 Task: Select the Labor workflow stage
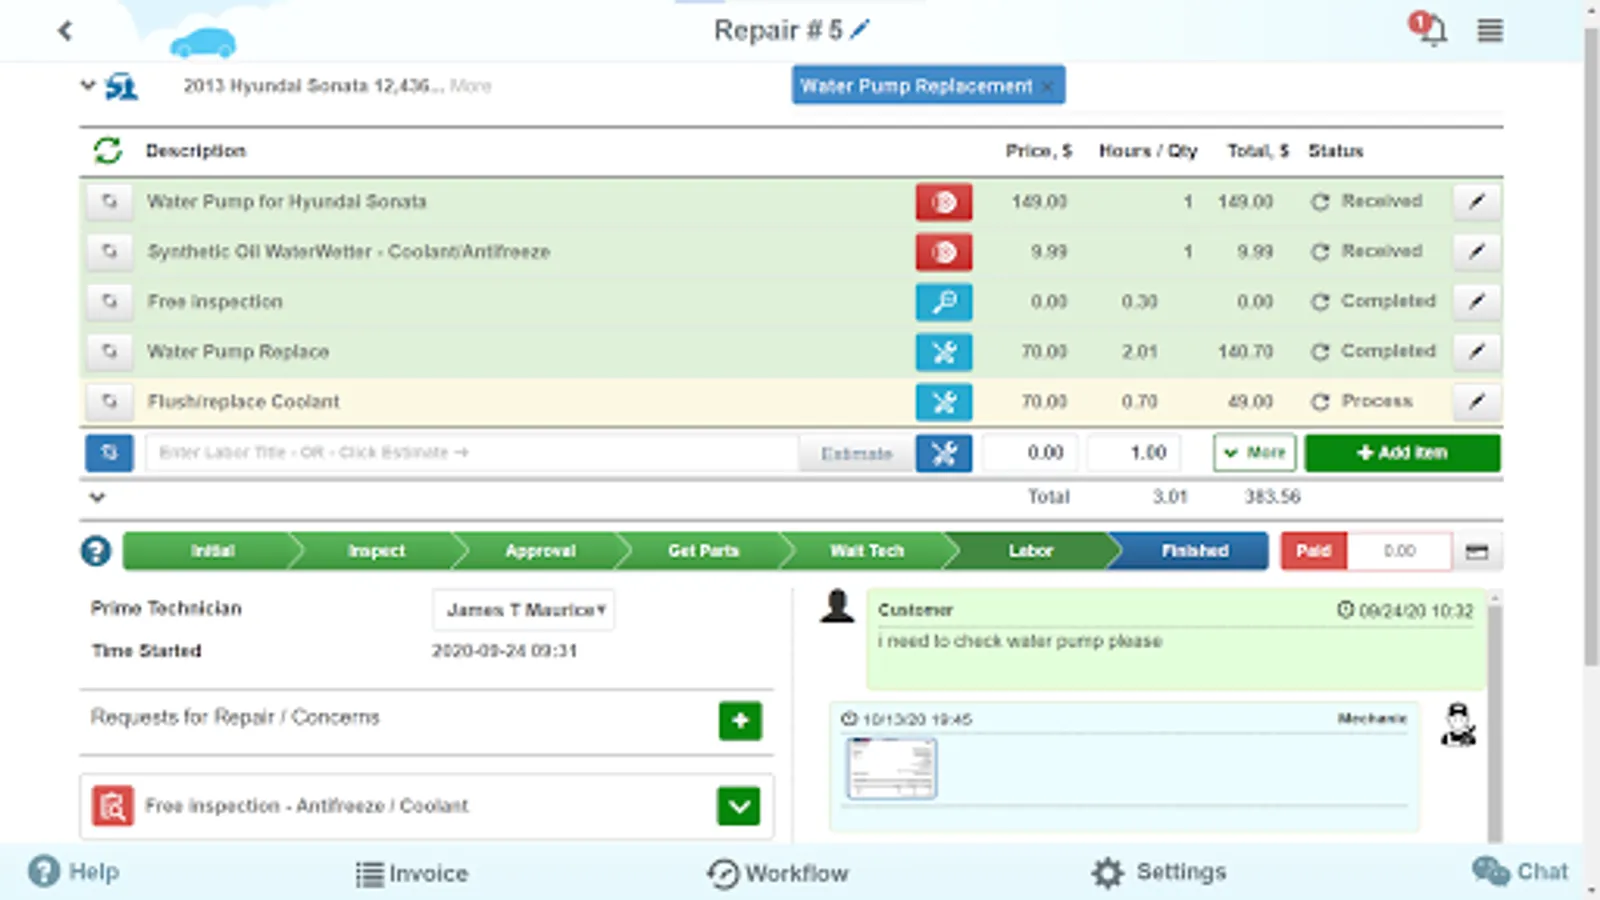pyautogui.click(x=1030, y=551)
